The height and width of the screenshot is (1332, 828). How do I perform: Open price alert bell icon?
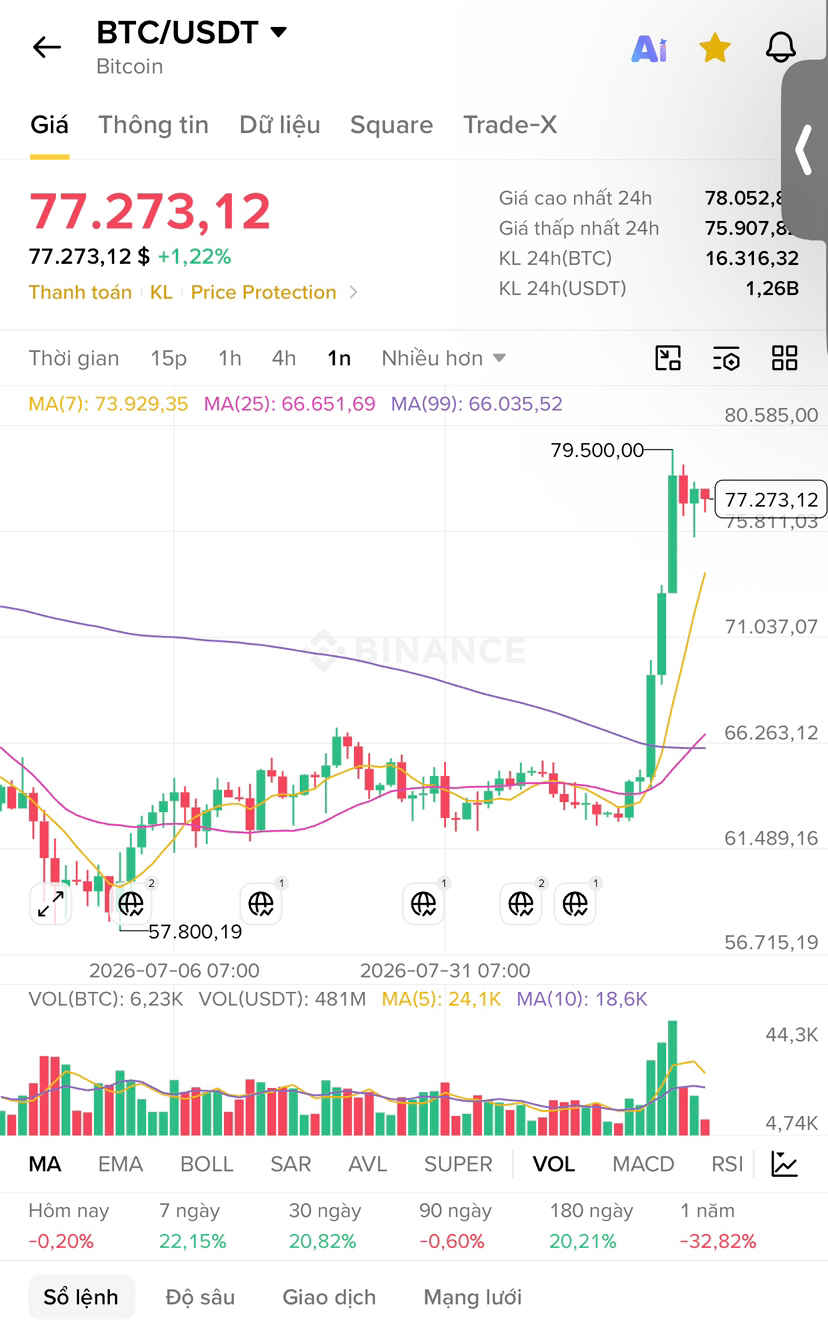point(781,47)
